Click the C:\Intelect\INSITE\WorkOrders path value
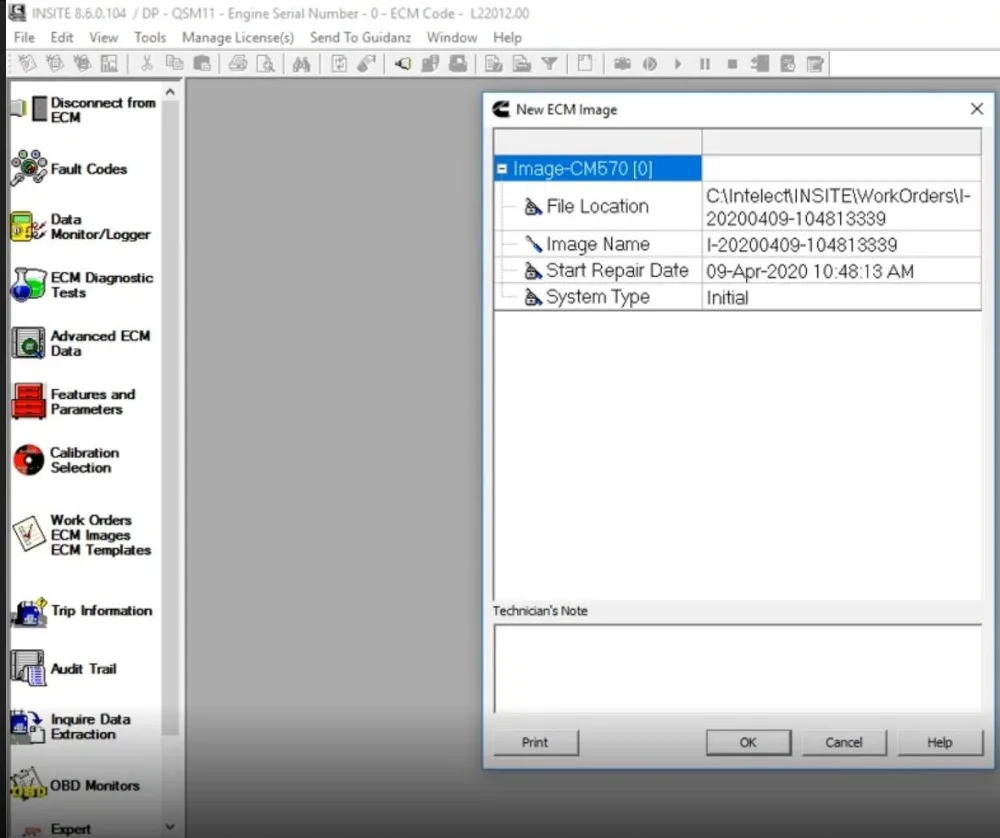 coord(838,207)
